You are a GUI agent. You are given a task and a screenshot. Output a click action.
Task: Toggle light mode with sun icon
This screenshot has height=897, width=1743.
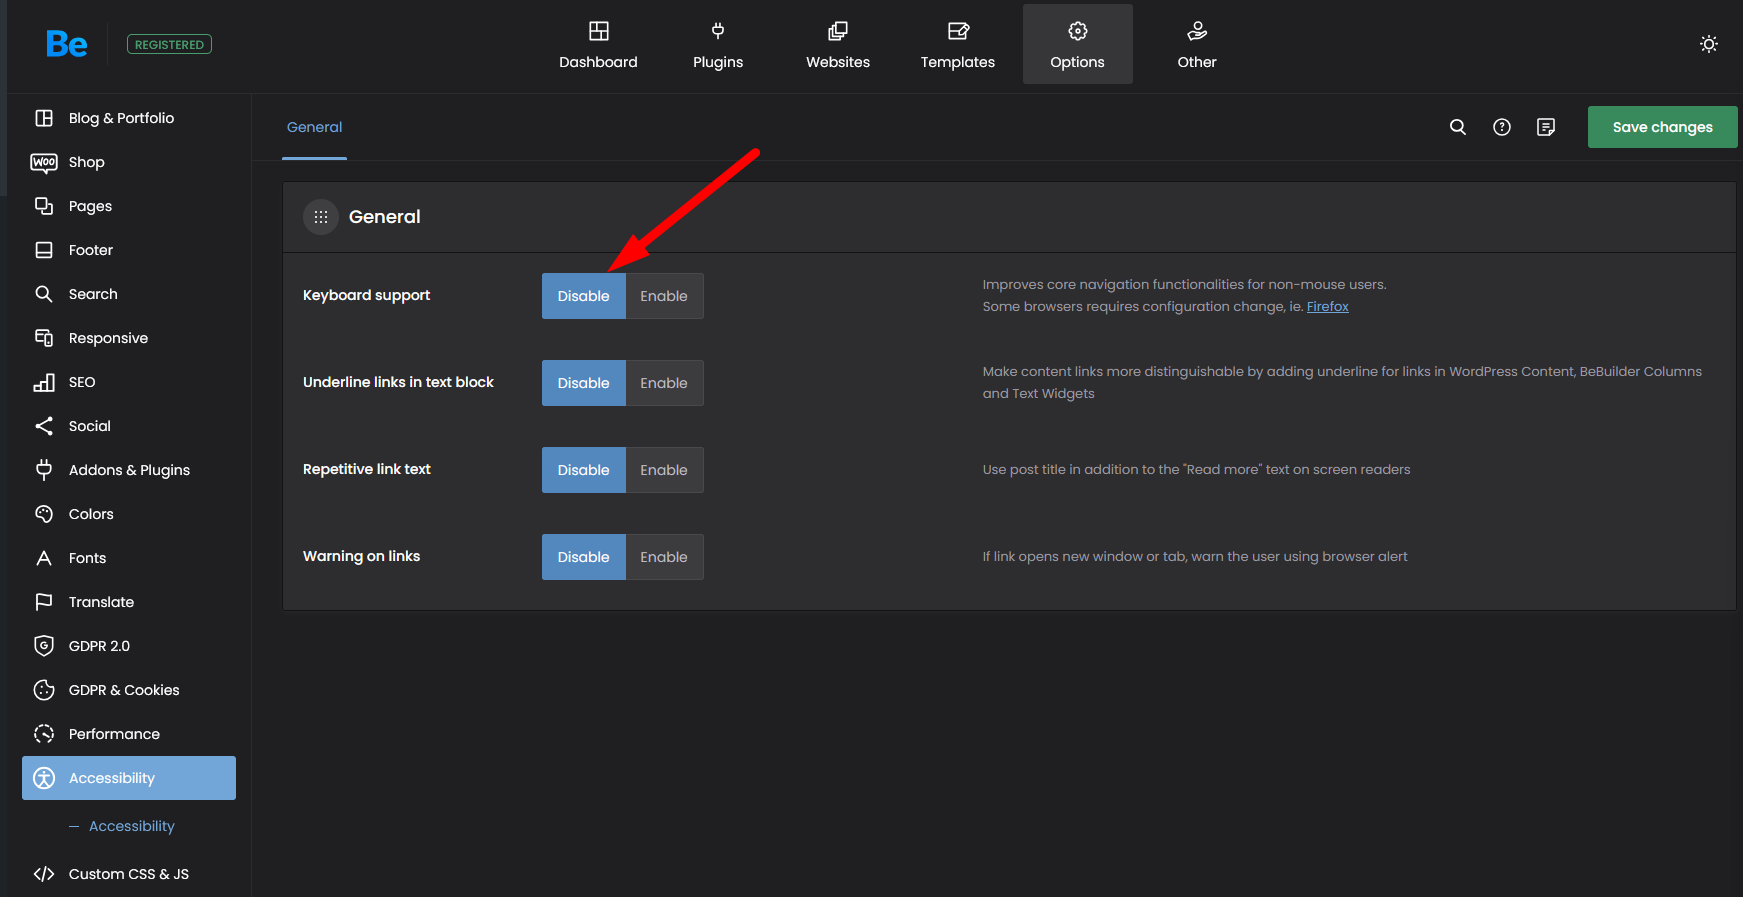[1709, 44]
